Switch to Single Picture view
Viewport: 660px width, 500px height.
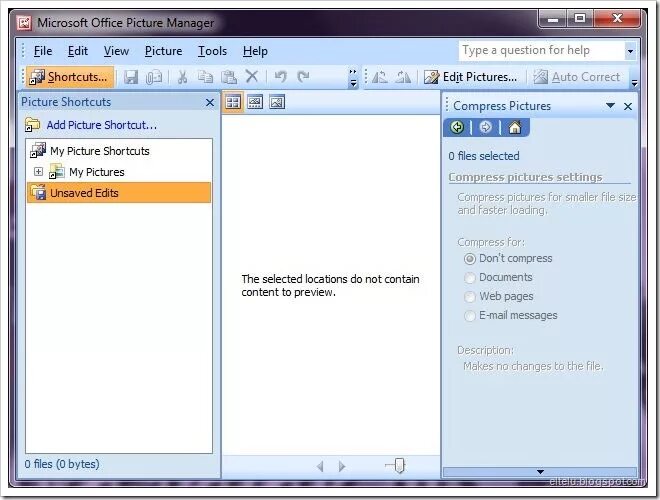coord(277,102)
